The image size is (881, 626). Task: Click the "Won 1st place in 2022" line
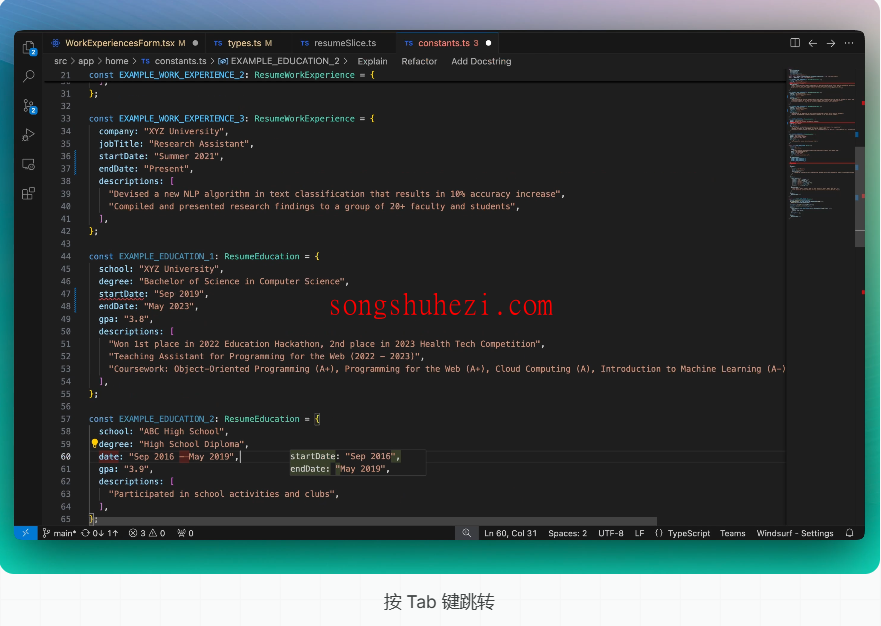tap(326, 343)
